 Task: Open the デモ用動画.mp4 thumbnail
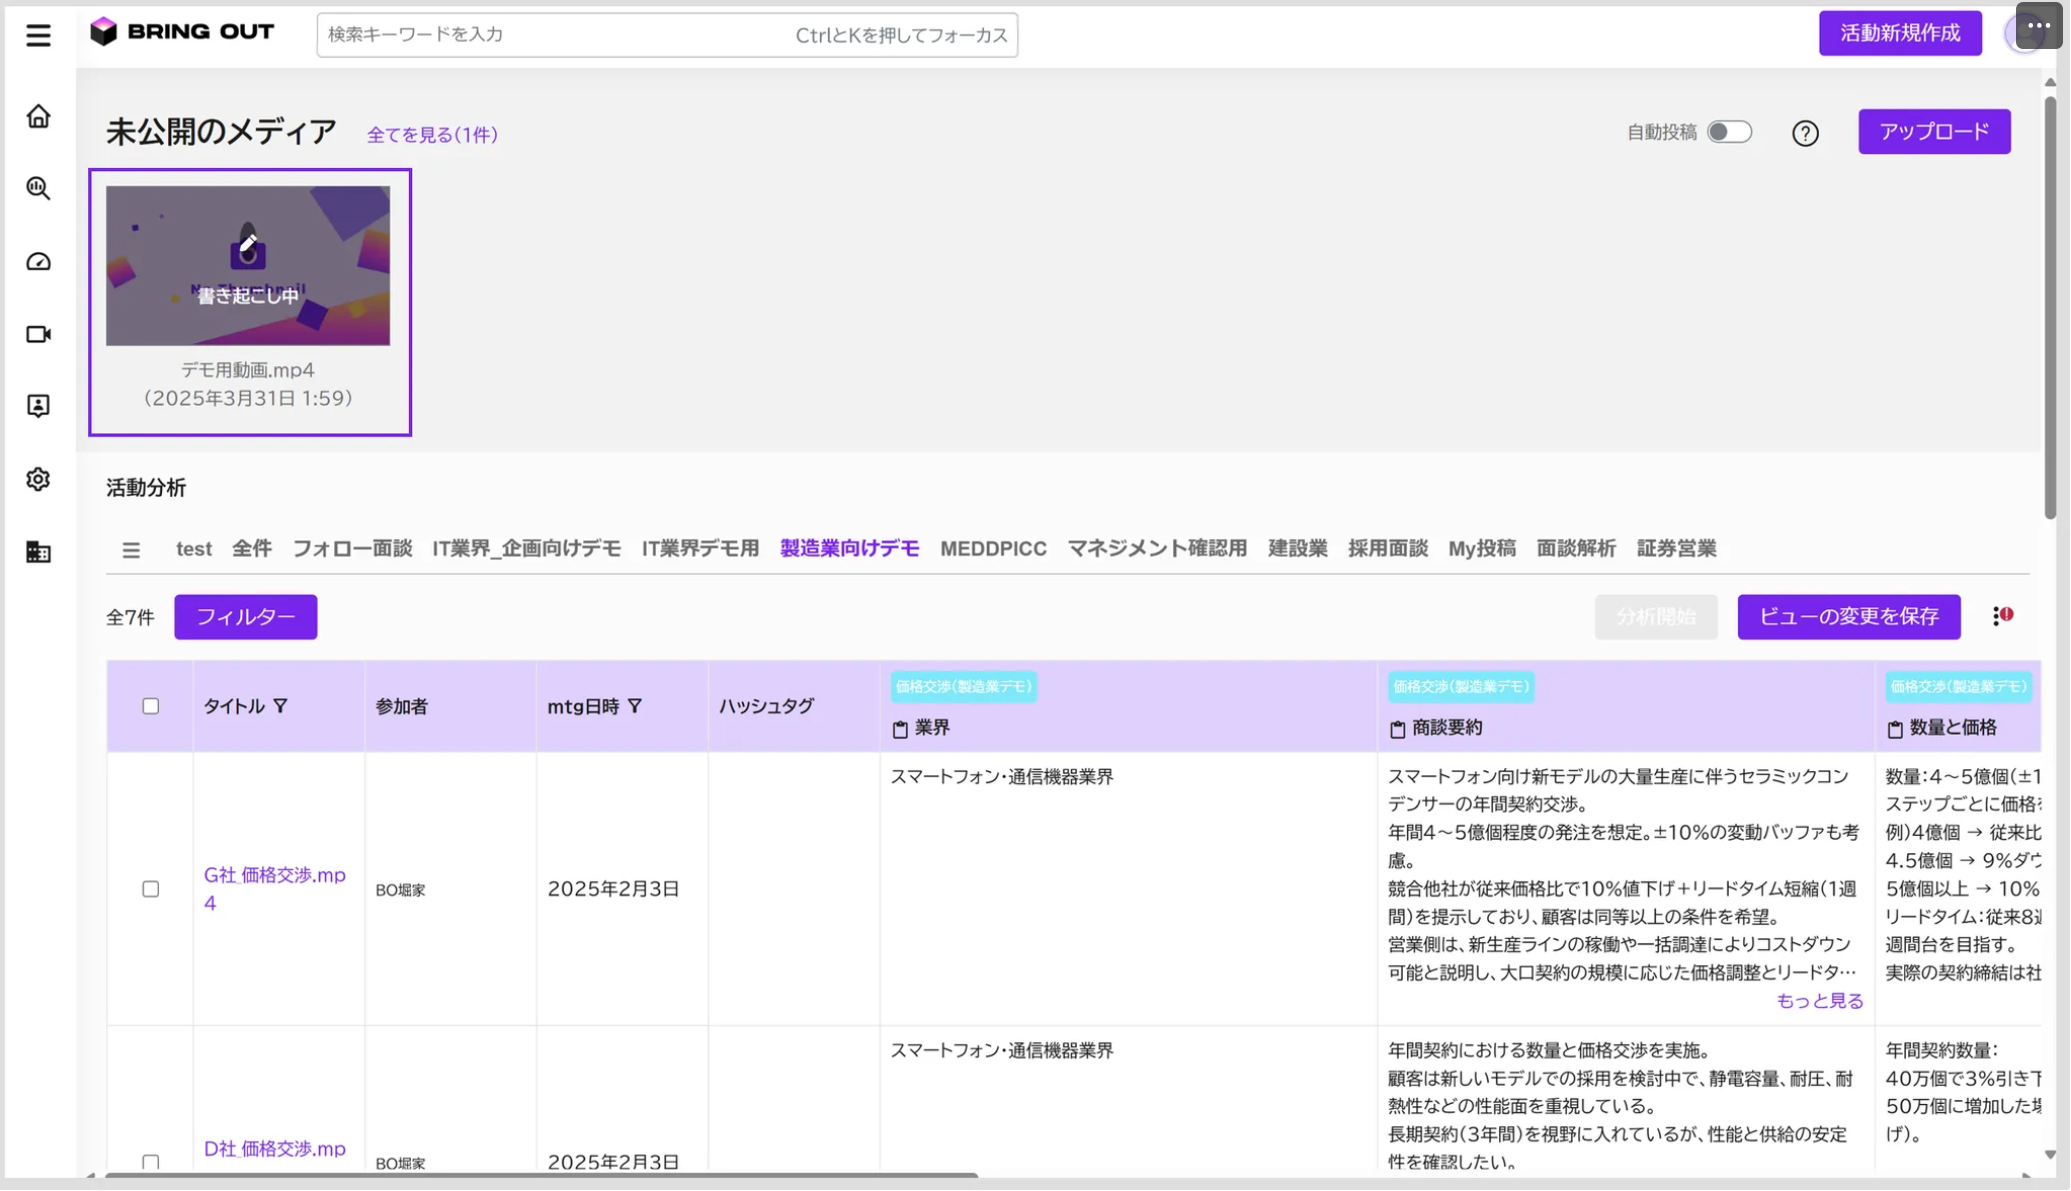[248, 266]
